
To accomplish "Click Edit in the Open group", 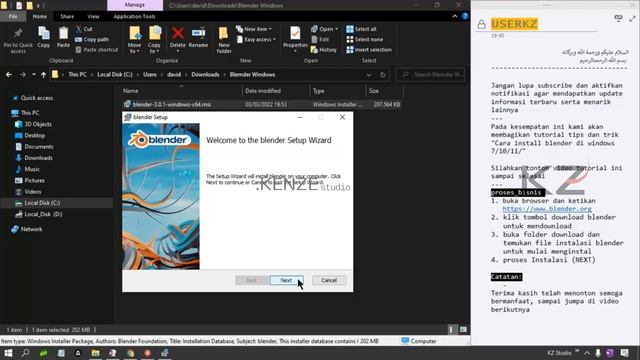I will (x=320, y=40).
